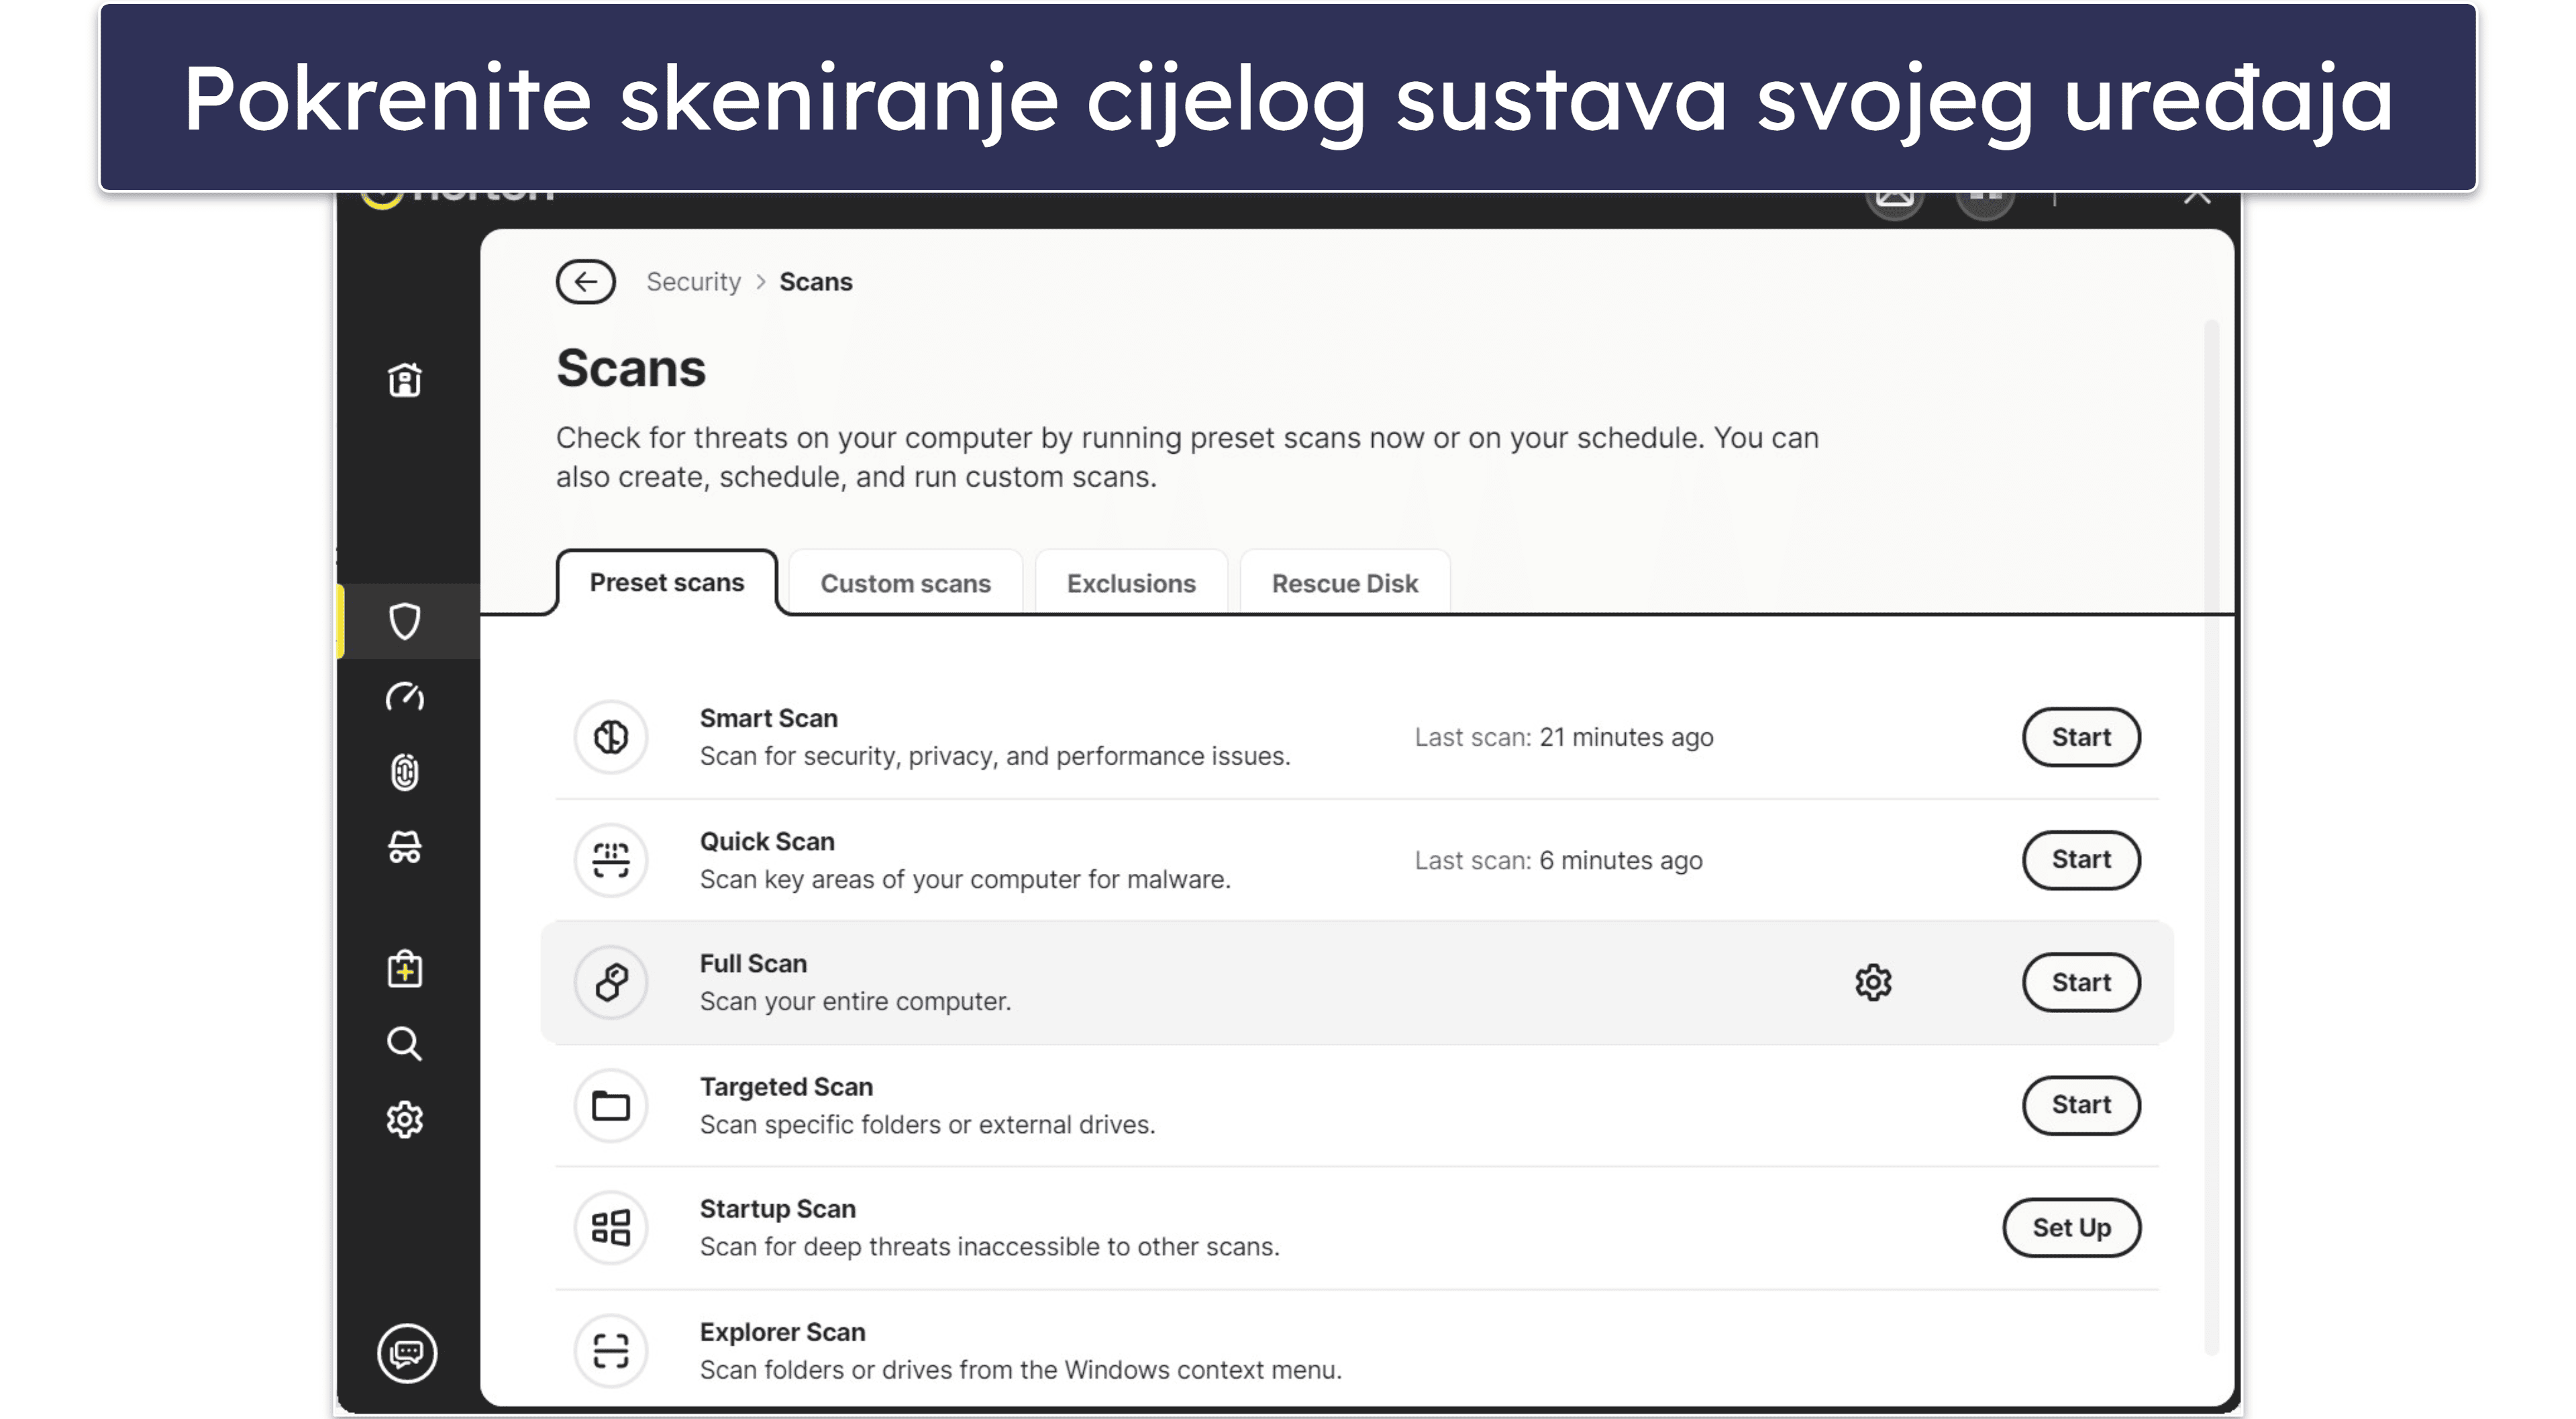Set Up the Startup Scan
This screenshot has width=2576, height=1419.
(2071, 1227)
